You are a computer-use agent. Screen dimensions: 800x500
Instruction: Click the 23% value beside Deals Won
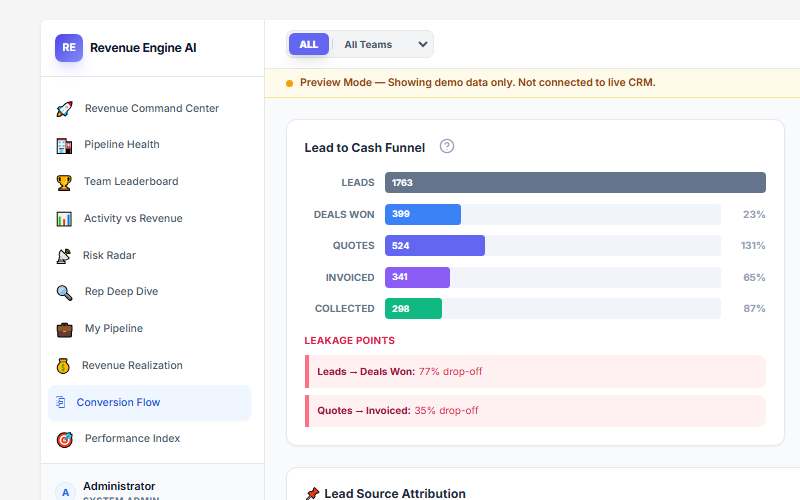click(754, 214)
